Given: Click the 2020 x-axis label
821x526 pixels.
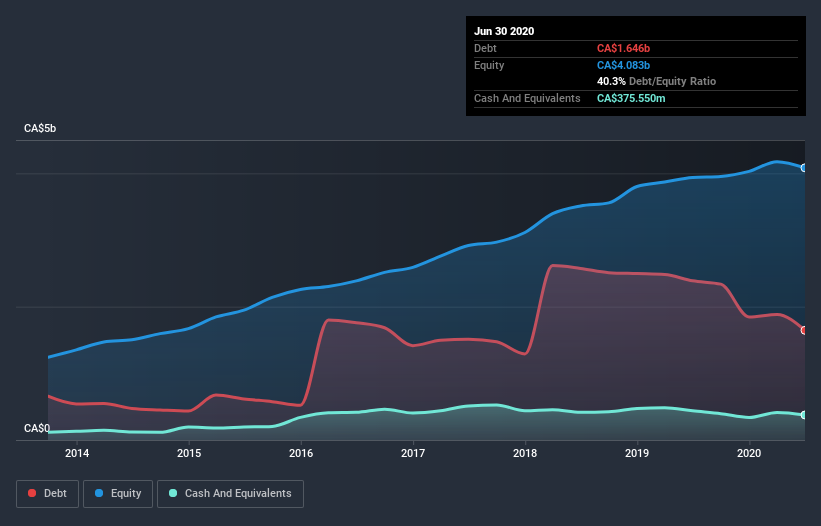Looking at the screenshot, I should pos(749,453).
